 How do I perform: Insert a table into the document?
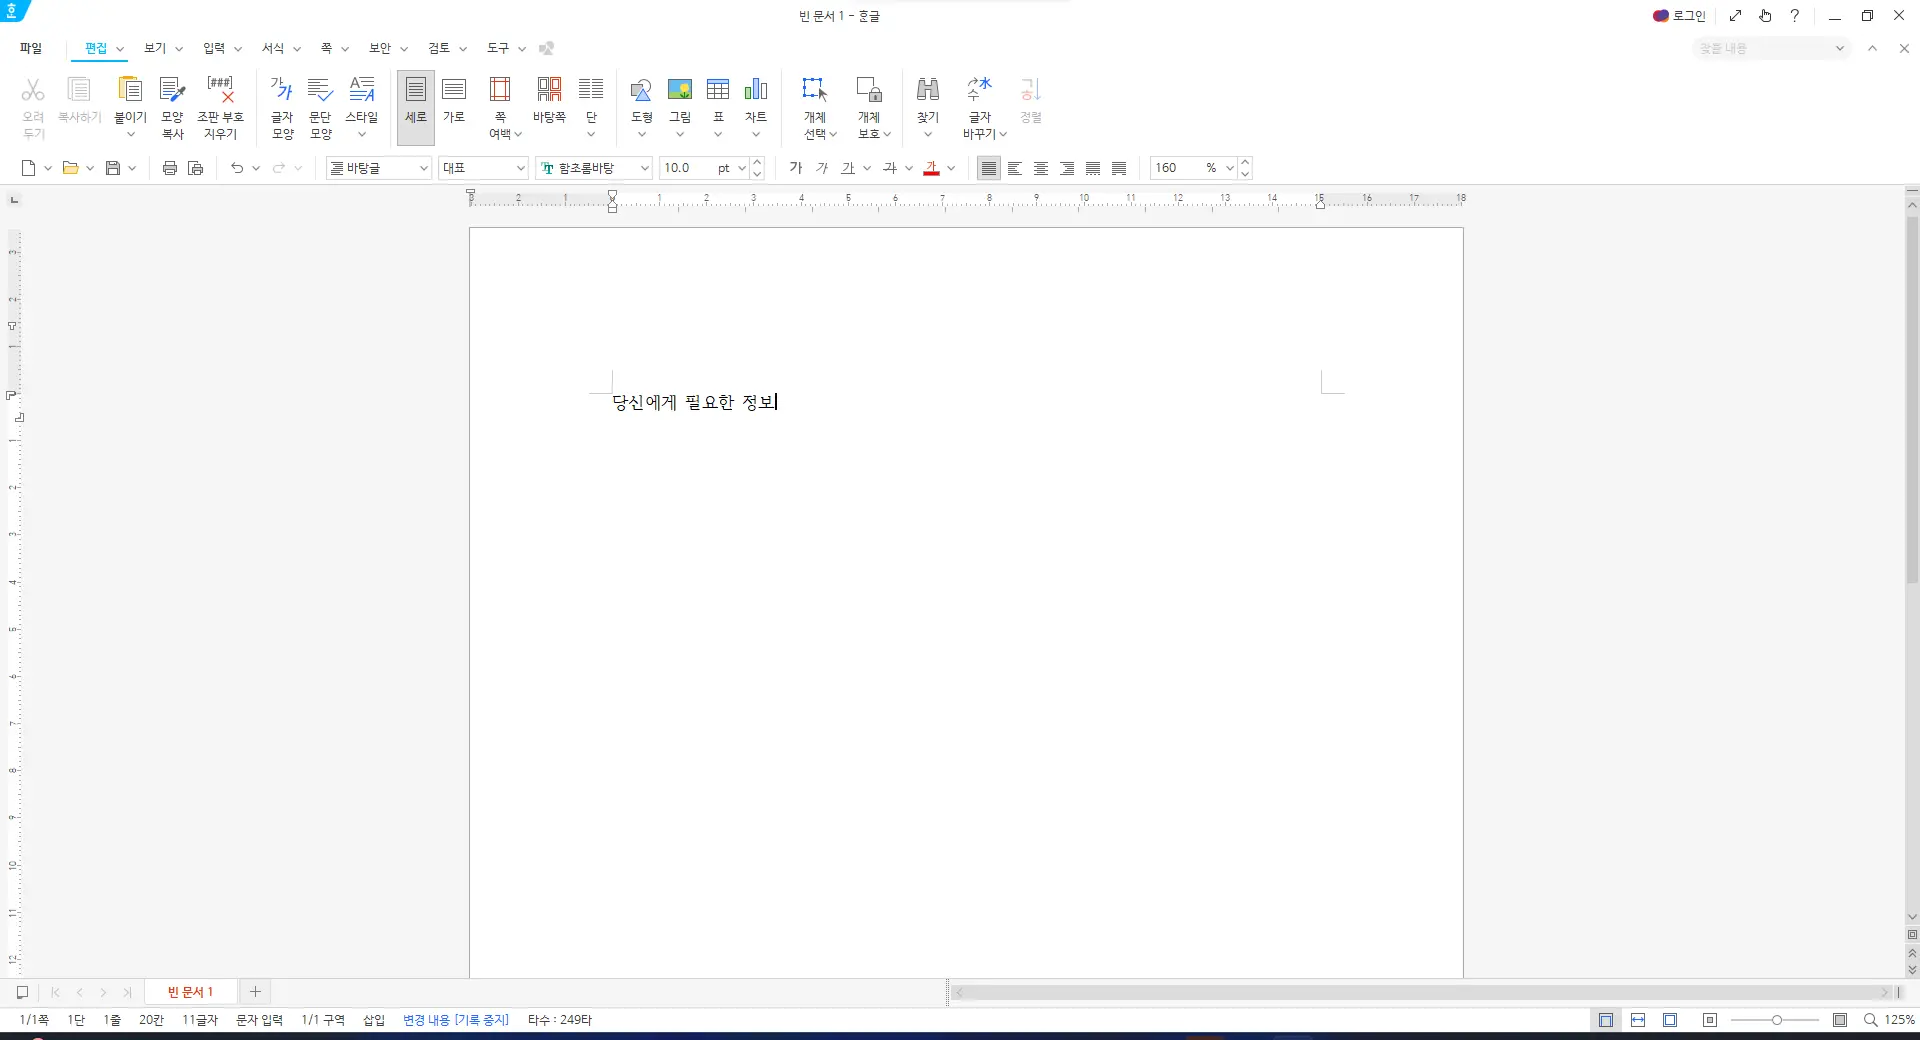pyautogui.click(x=718, y=104)
